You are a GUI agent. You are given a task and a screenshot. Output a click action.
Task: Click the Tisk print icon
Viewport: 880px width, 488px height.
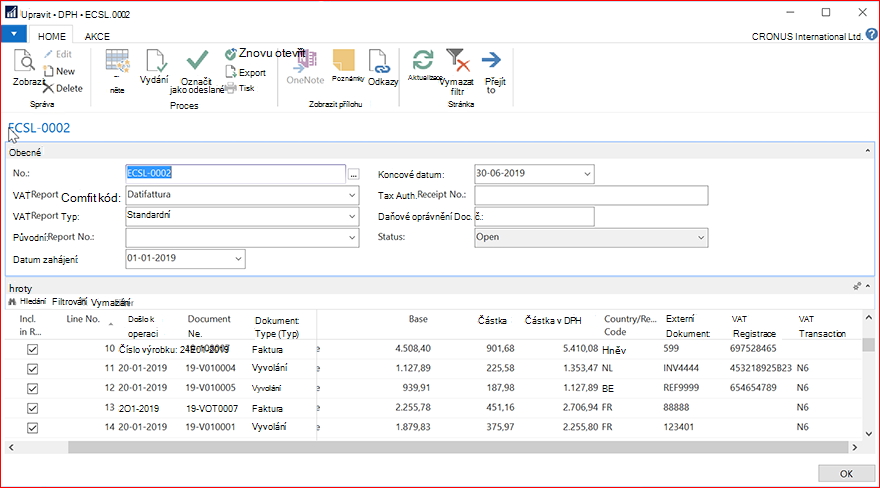tap(230, 89)
